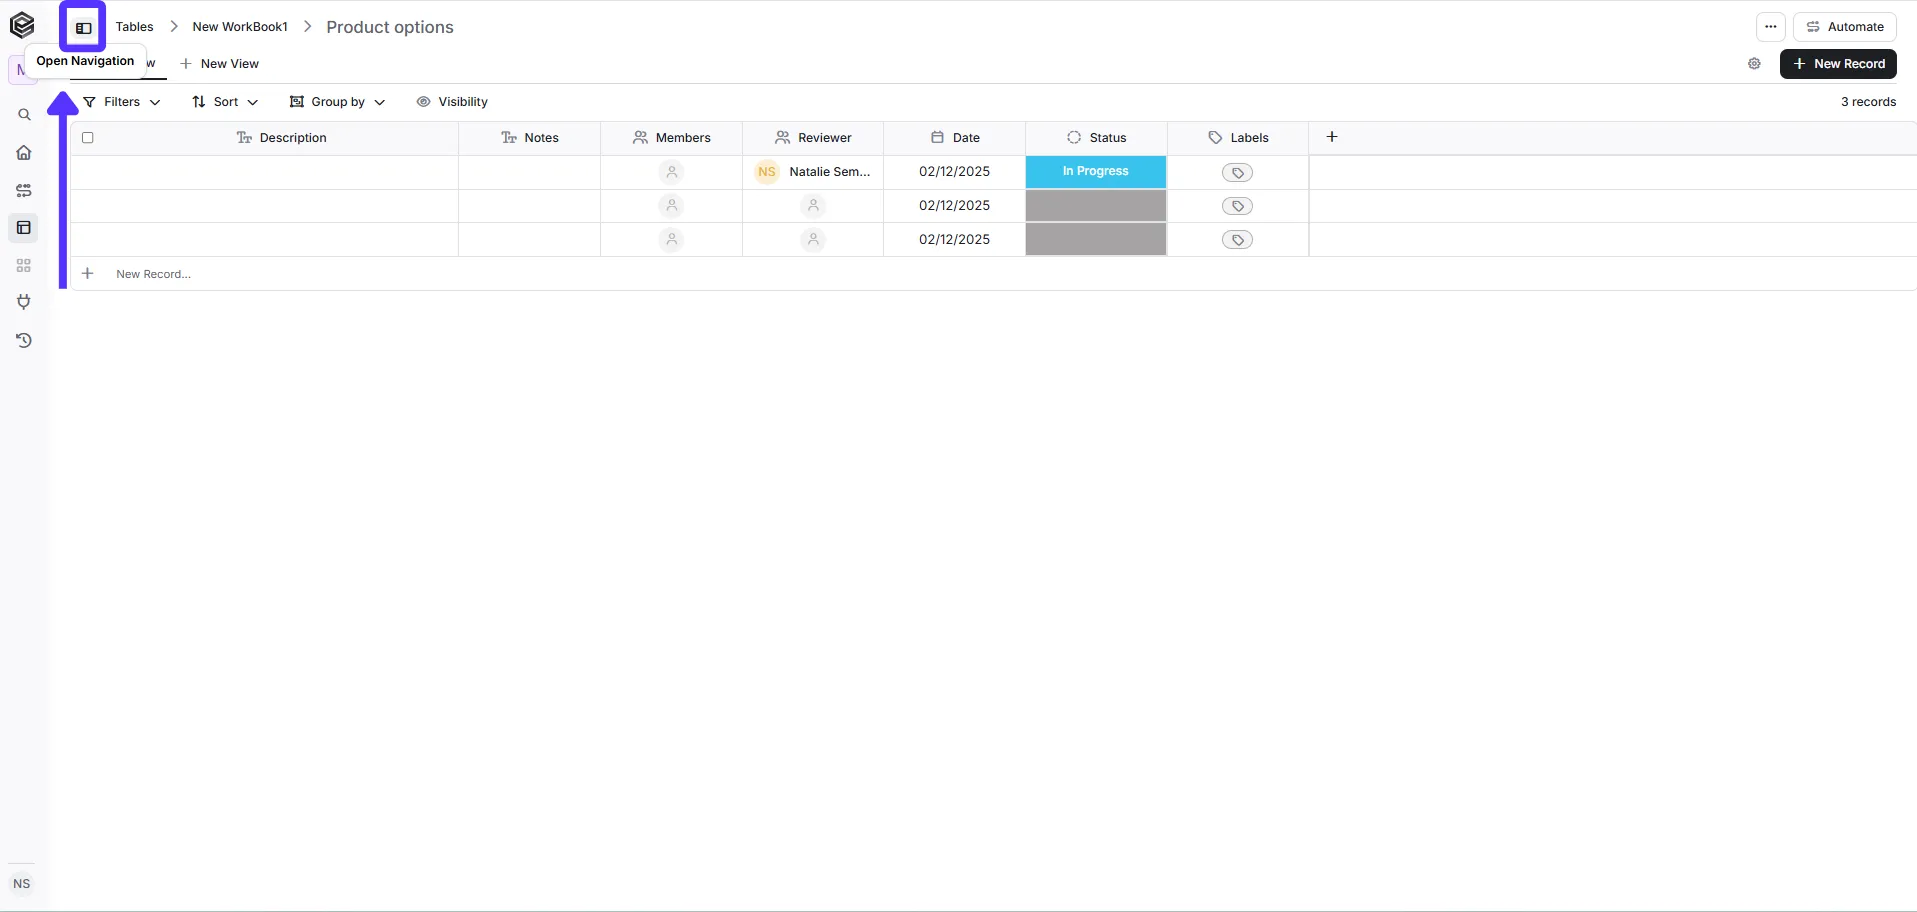Click plus icon beside New Record row
The width and height of the screenshot is (1917, 912).
tap(88, 273)
